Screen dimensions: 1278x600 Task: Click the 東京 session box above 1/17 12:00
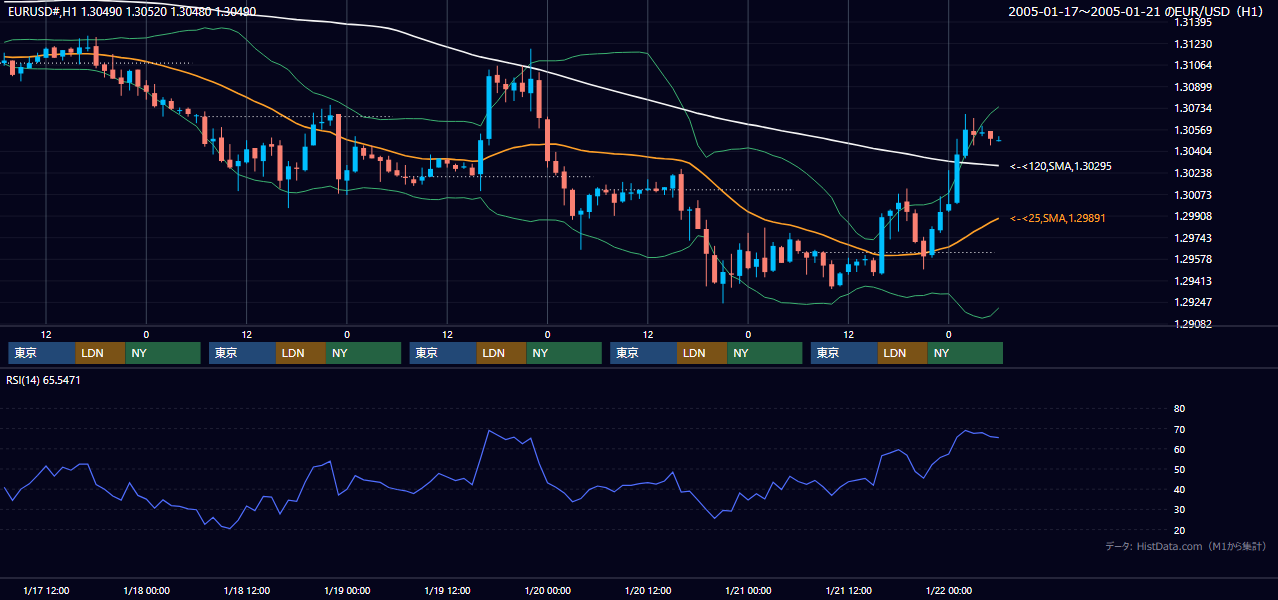pos(42,353)
